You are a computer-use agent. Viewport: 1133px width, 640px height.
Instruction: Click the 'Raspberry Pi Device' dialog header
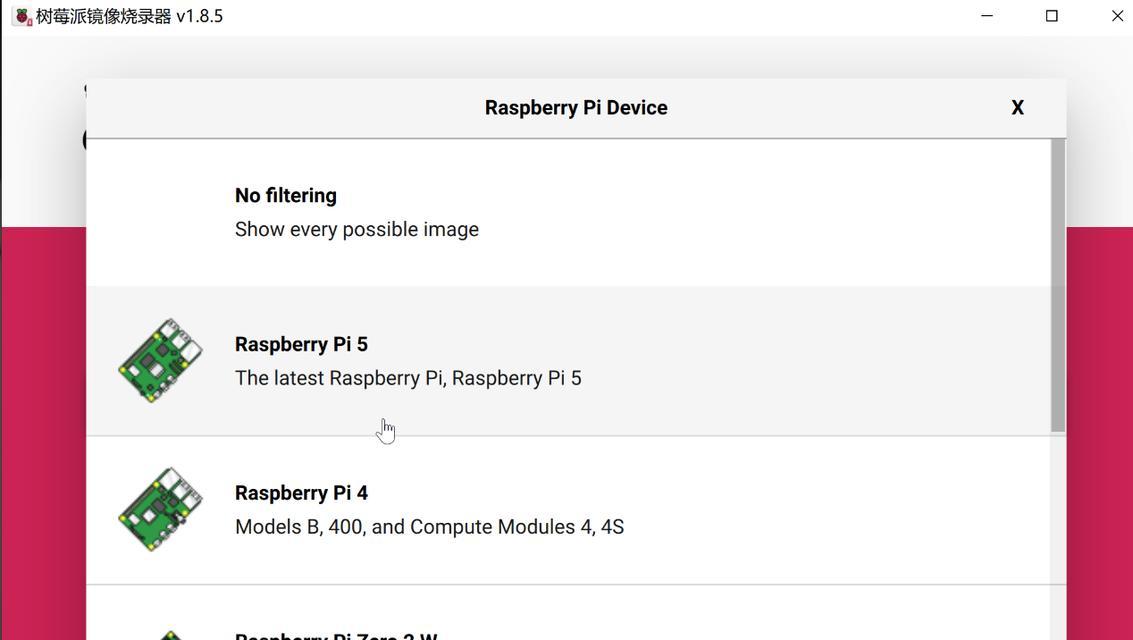(x=575, y=108)
